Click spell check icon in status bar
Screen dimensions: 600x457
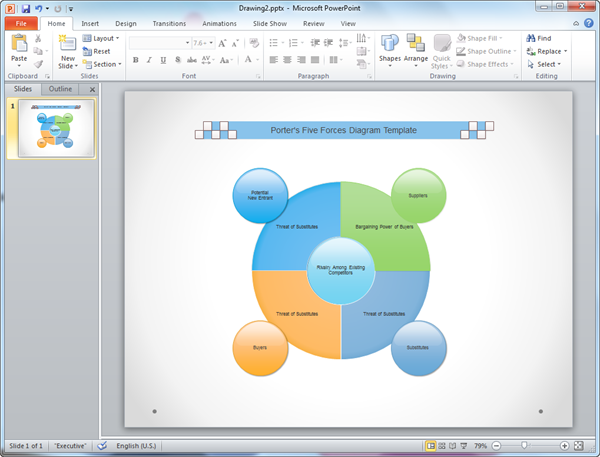coord(102,445)
